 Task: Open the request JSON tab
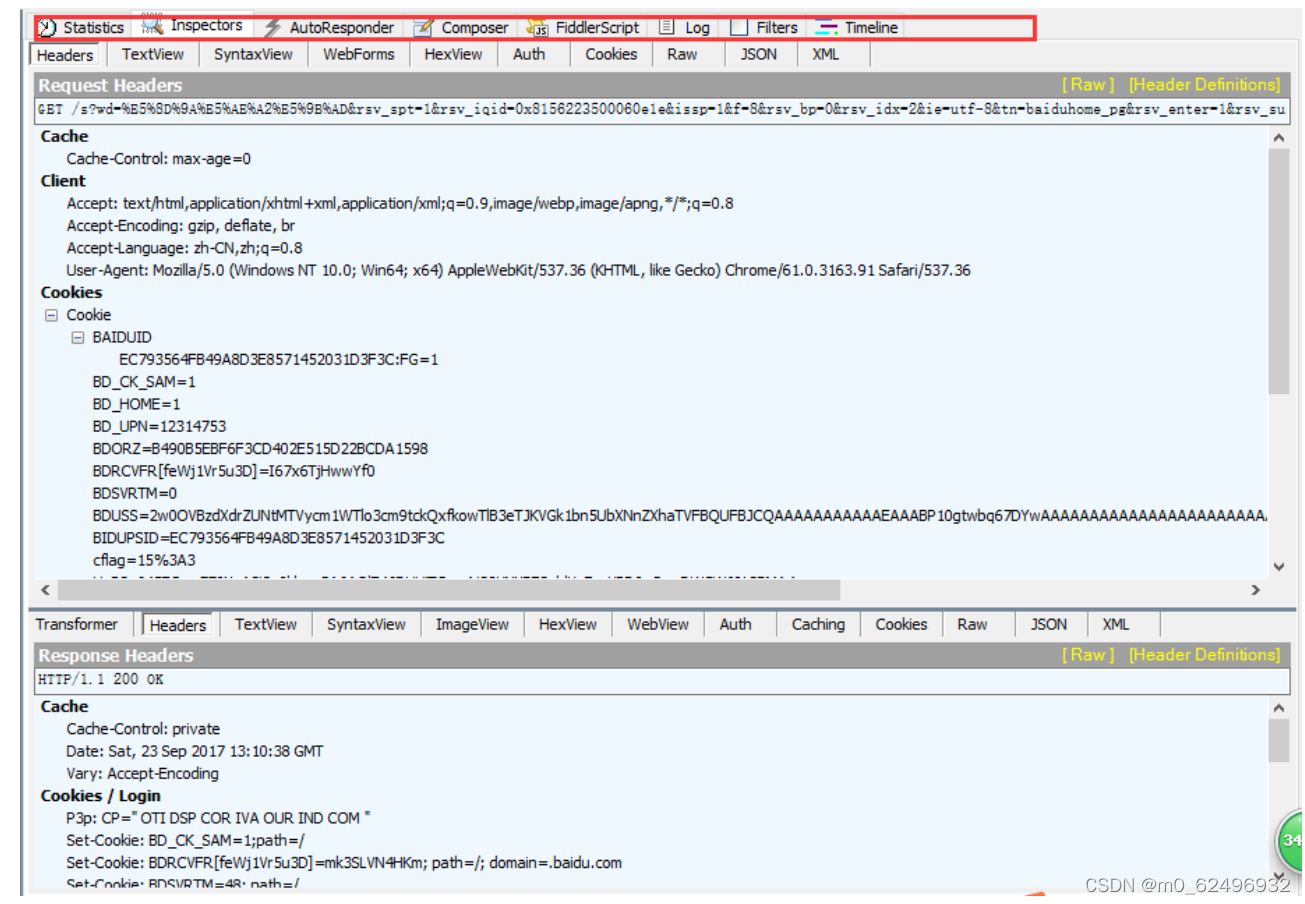click(x=759, y=54)
